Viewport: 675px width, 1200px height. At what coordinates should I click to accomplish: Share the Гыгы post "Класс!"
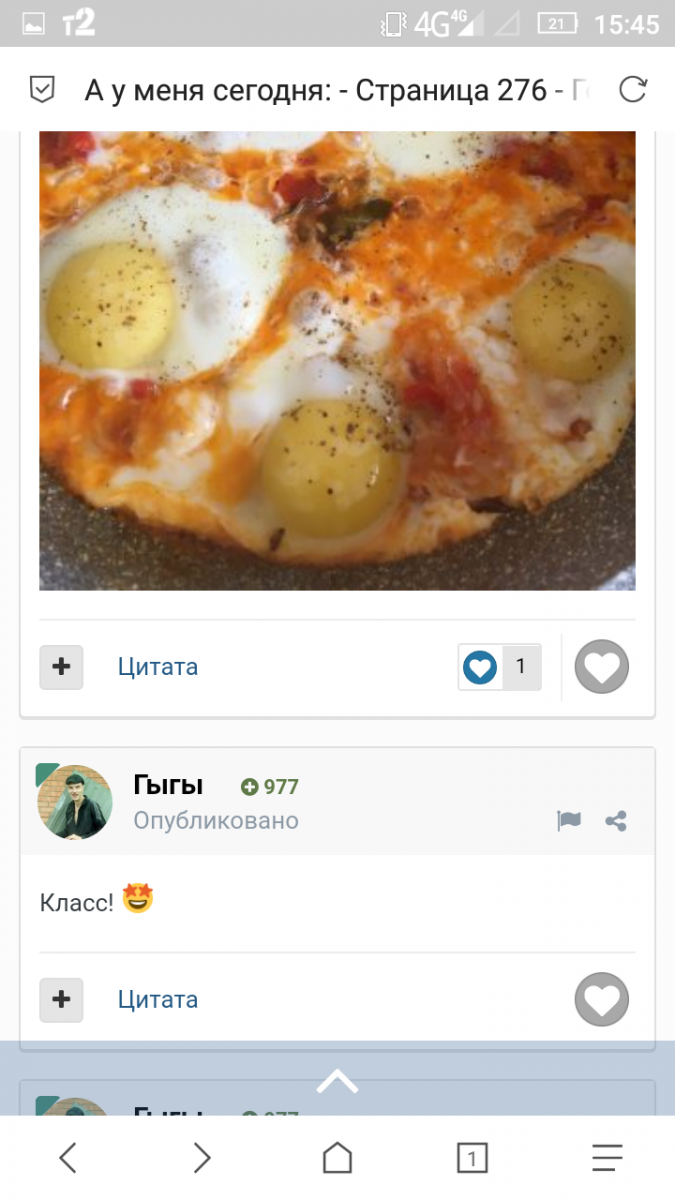[x=616, y=821]
